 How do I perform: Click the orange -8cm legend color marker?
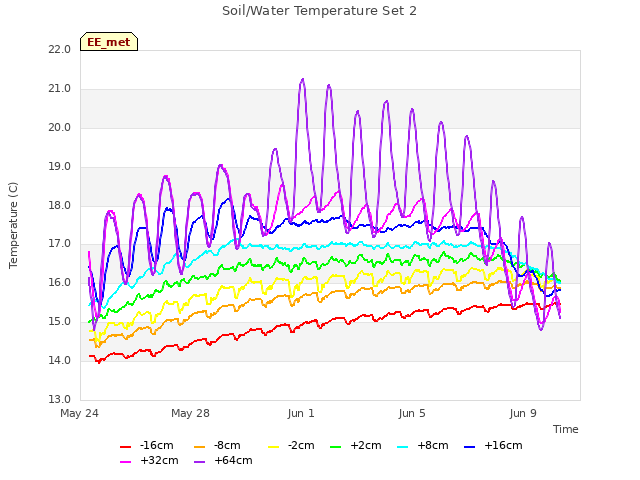pyautogui.click(x=199, y=447)
